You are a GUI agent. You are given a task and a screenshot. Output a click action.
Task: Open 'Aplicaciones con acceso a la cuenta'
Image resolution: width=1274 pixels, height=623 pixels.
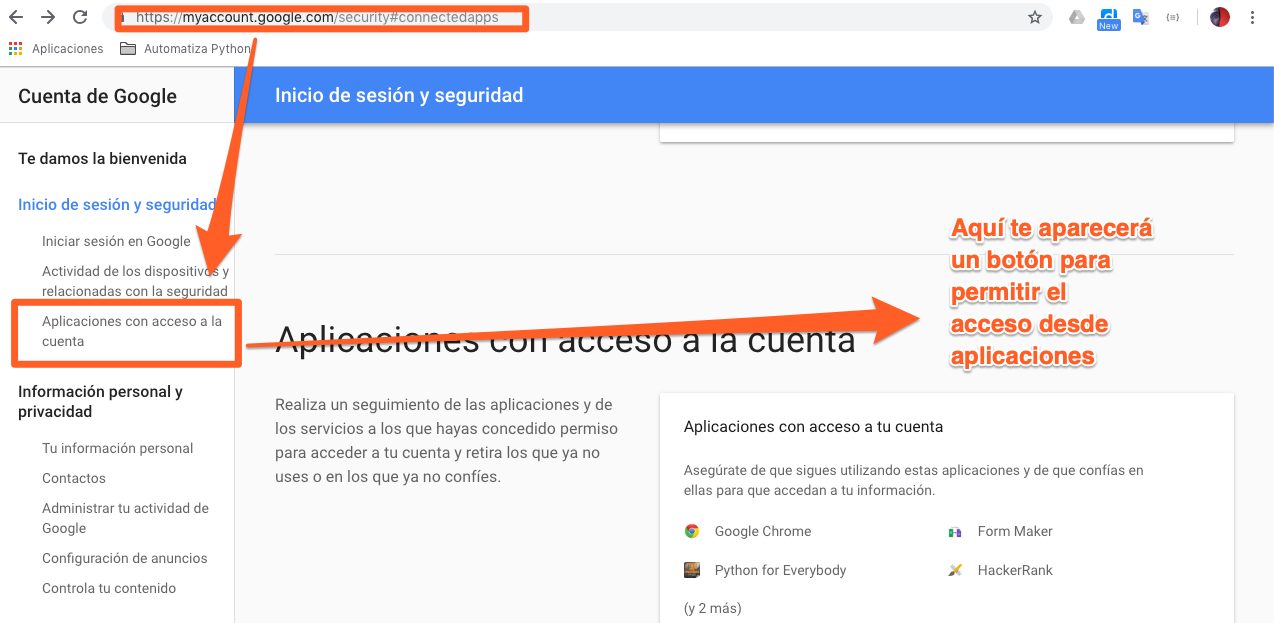[132, 331]
